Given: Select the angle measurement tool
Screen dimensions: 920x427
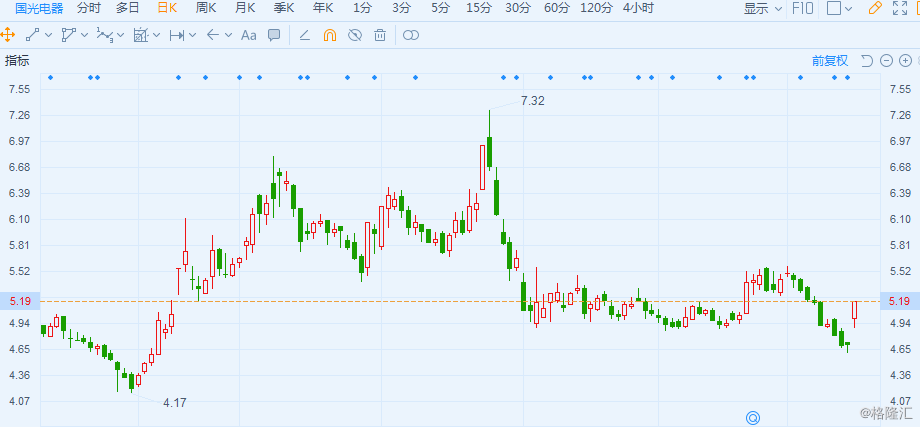Looking at the screenshot, I should tap(305, 35).
